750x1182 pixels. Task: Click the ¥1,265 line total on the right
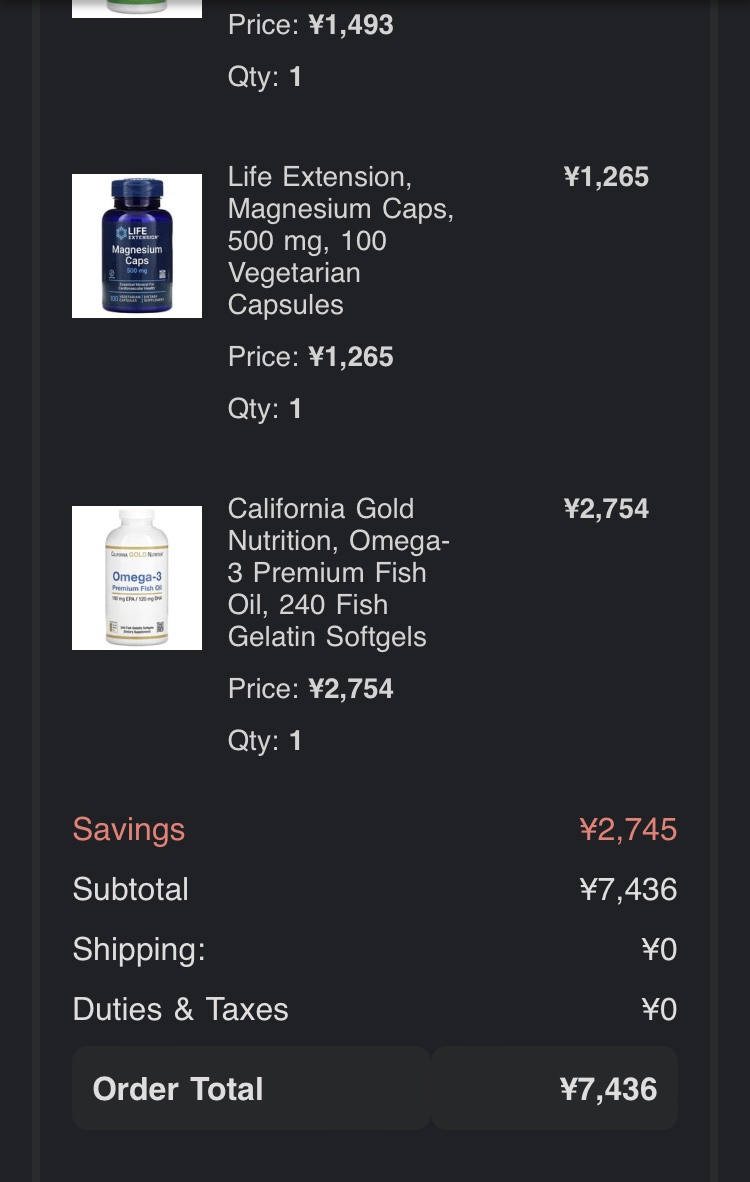tap(606, 177)
